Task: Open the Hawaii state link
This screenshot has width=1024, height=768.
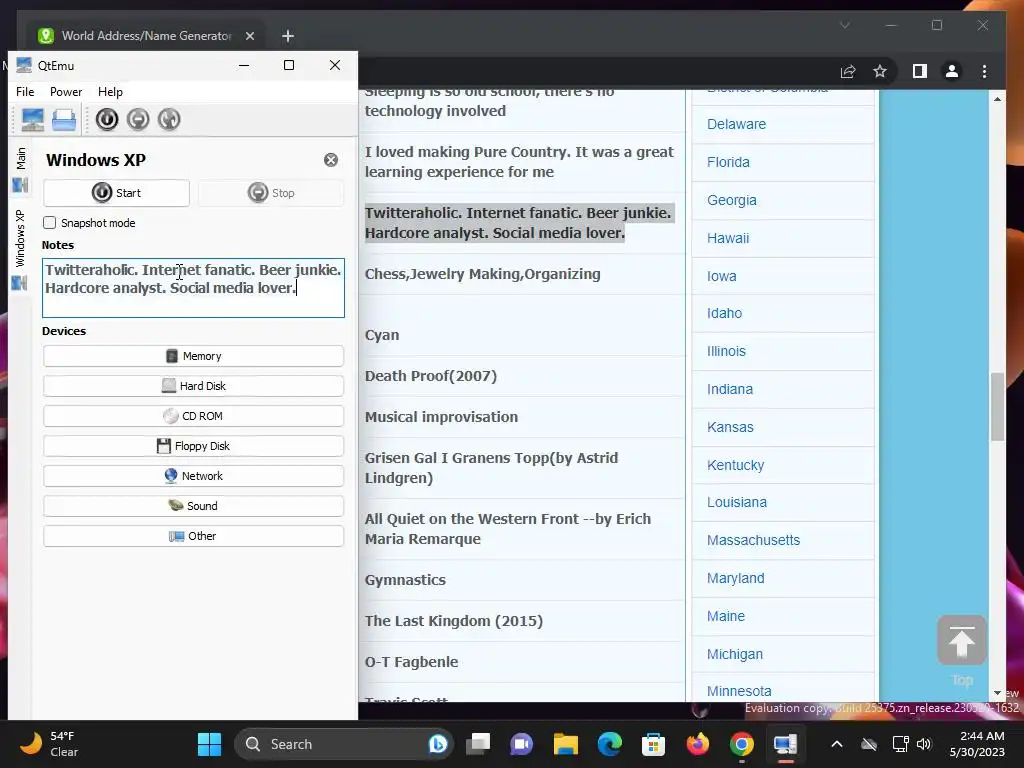Action: click(728, 238)
